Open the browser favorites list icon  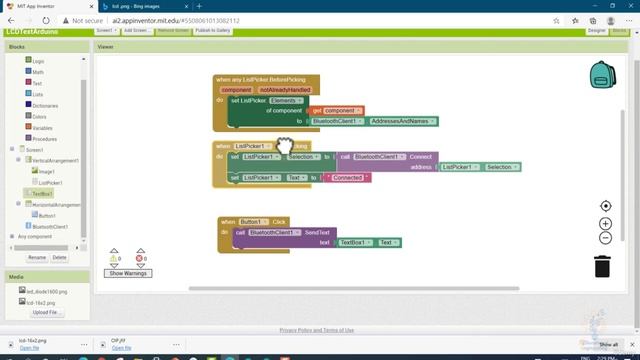[x=575, y=20]
